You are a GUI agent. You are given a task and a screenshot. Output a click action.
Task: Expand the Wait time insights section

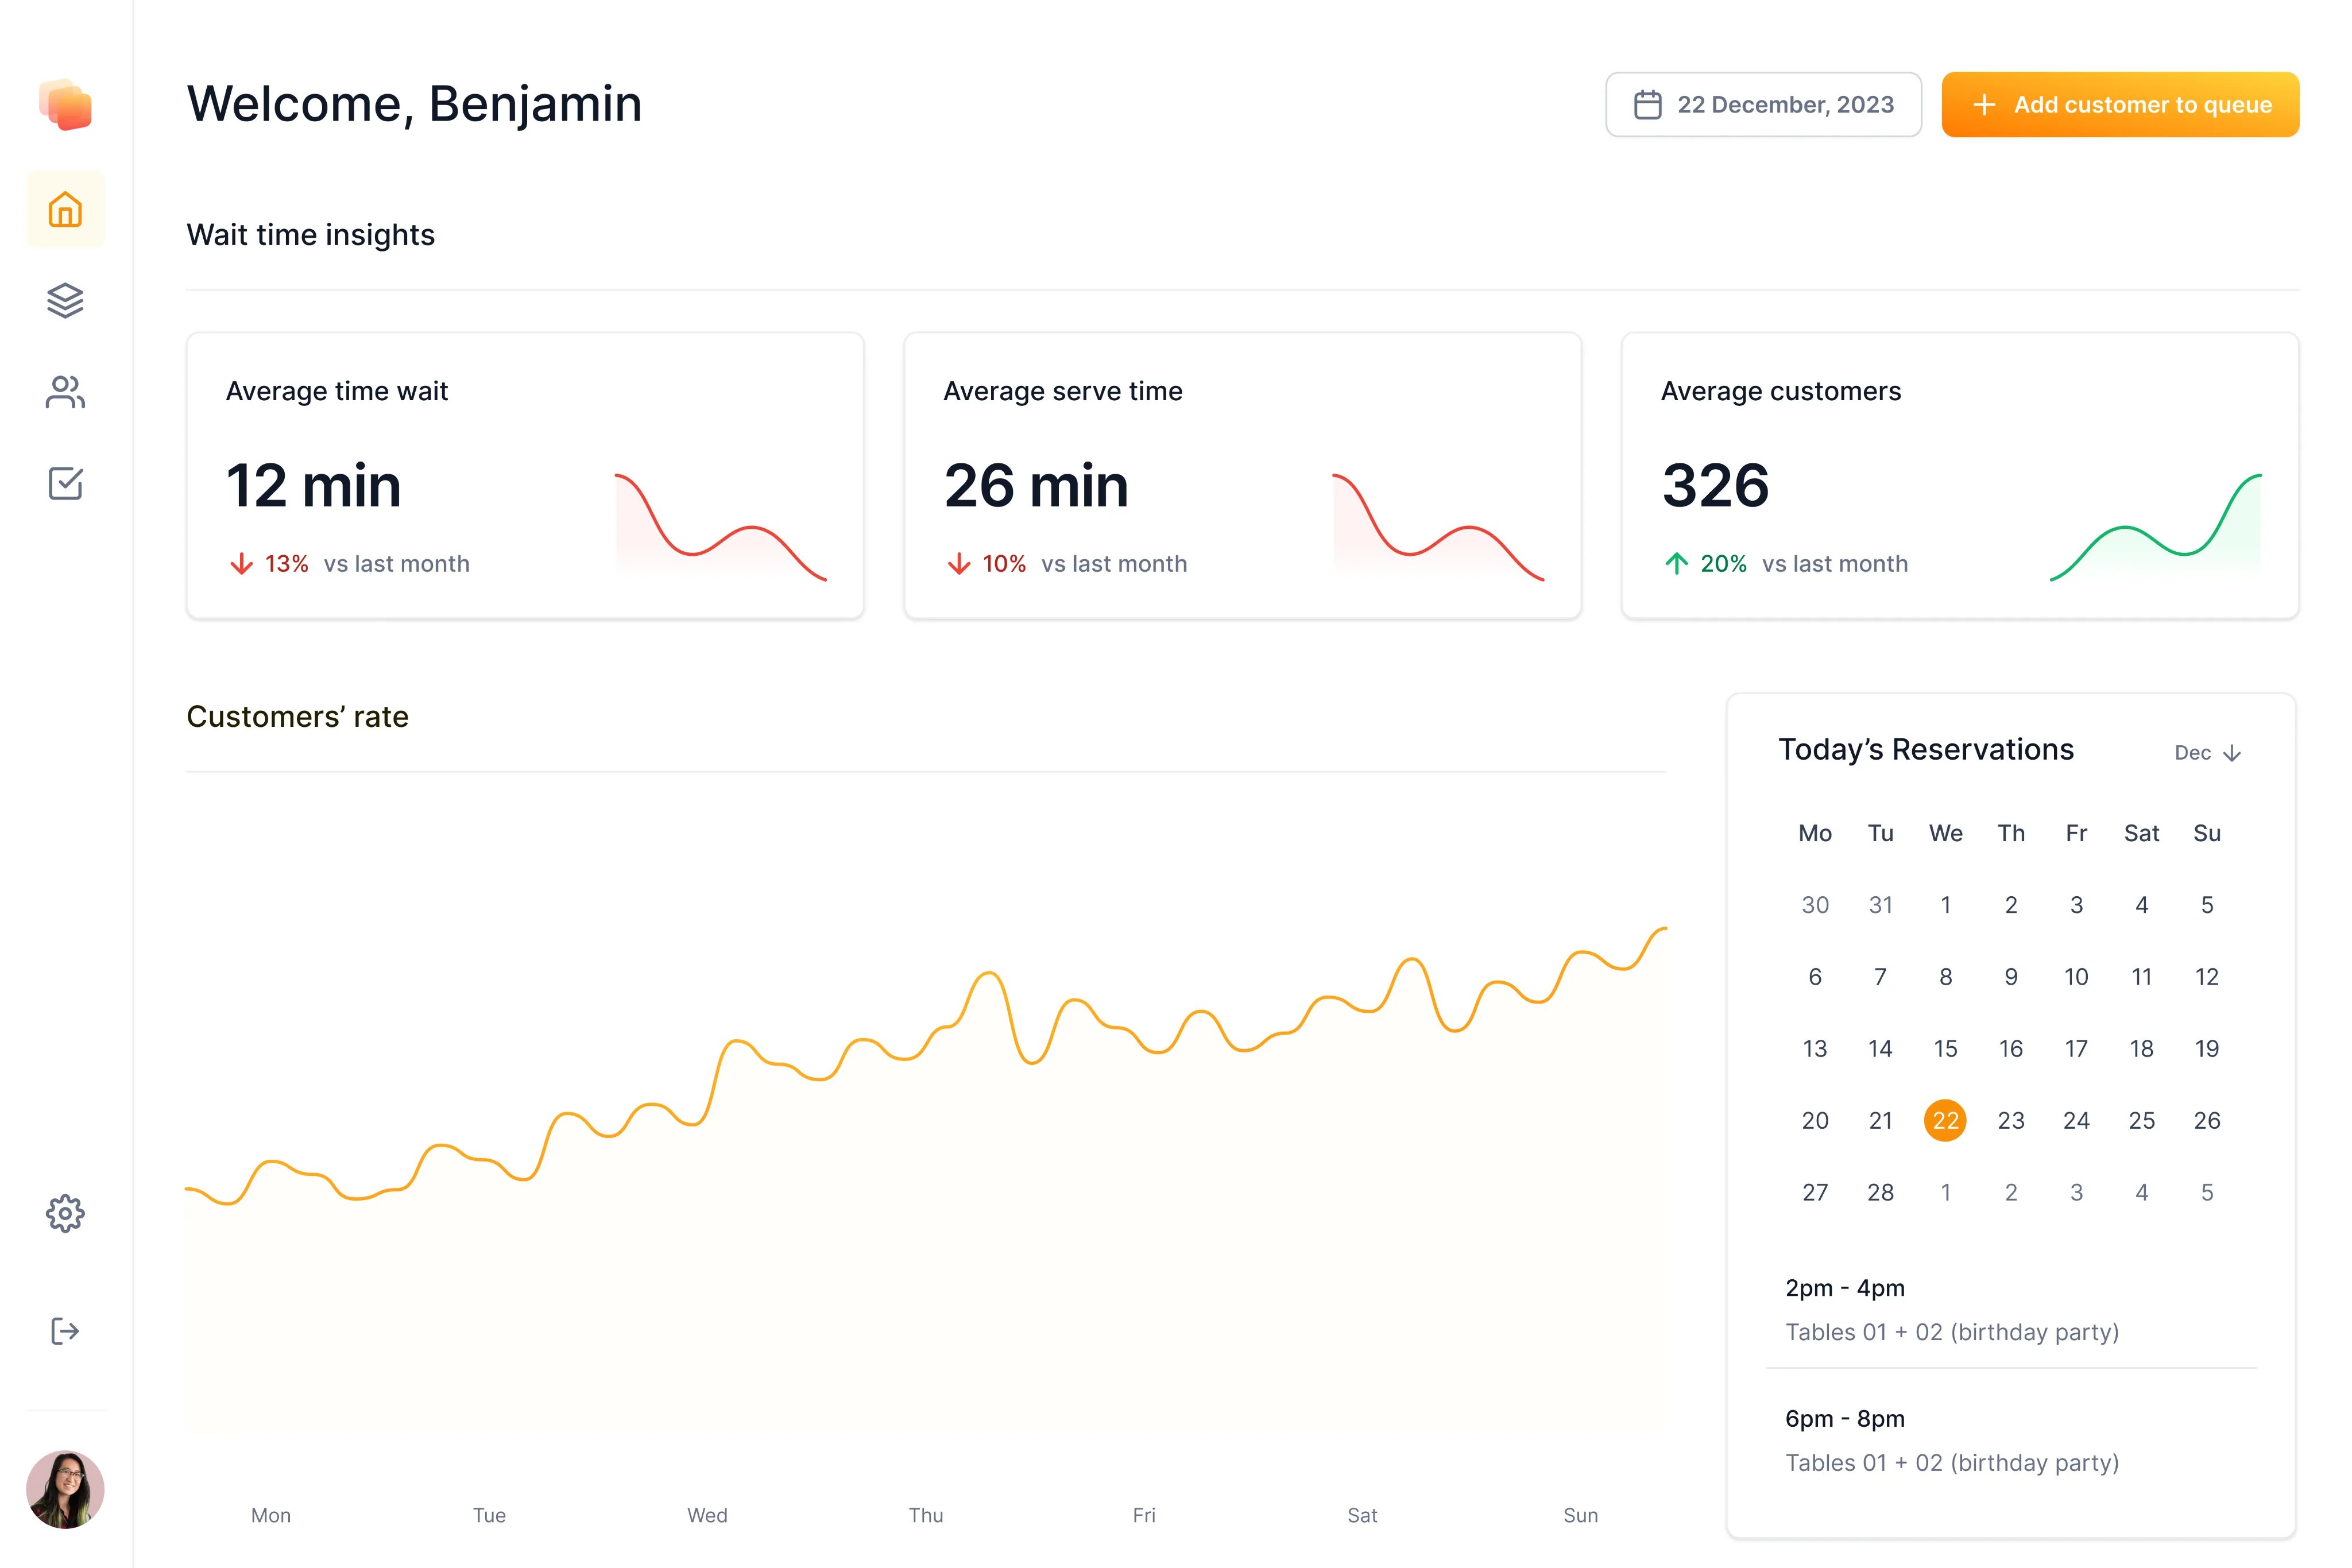[x=310, y=235]
